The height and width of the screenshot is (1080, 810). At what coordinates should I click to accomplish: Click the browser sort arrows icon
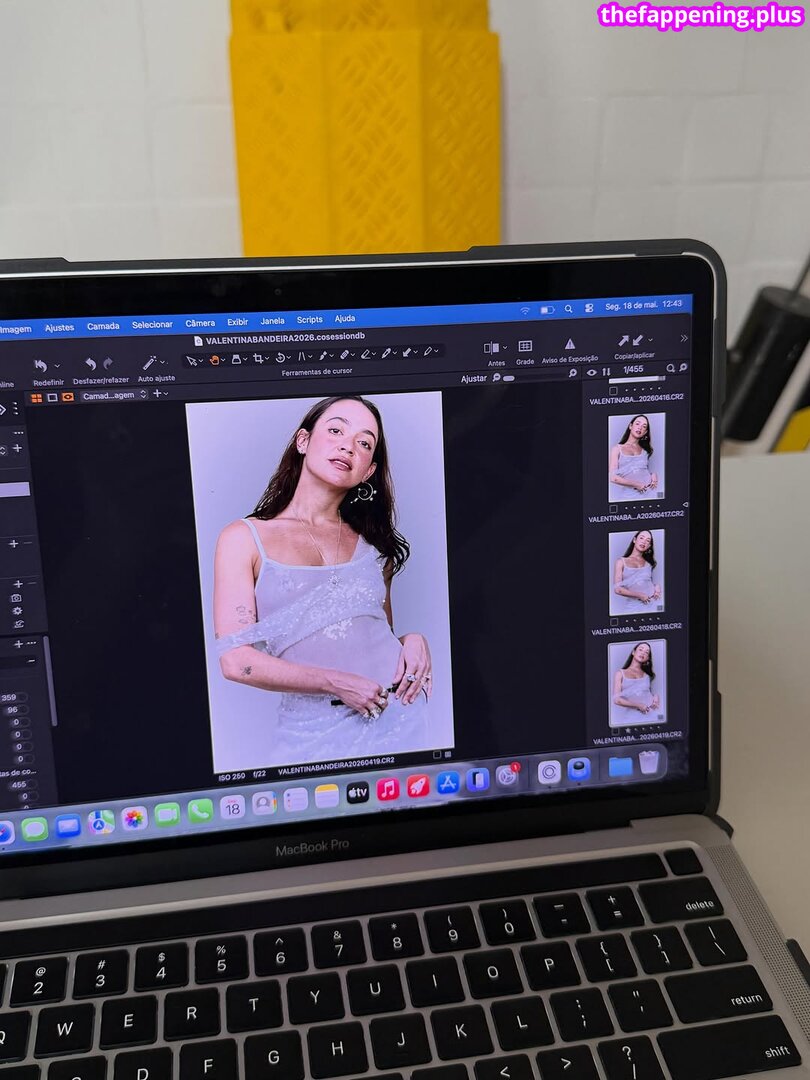[x=606, y=372]
